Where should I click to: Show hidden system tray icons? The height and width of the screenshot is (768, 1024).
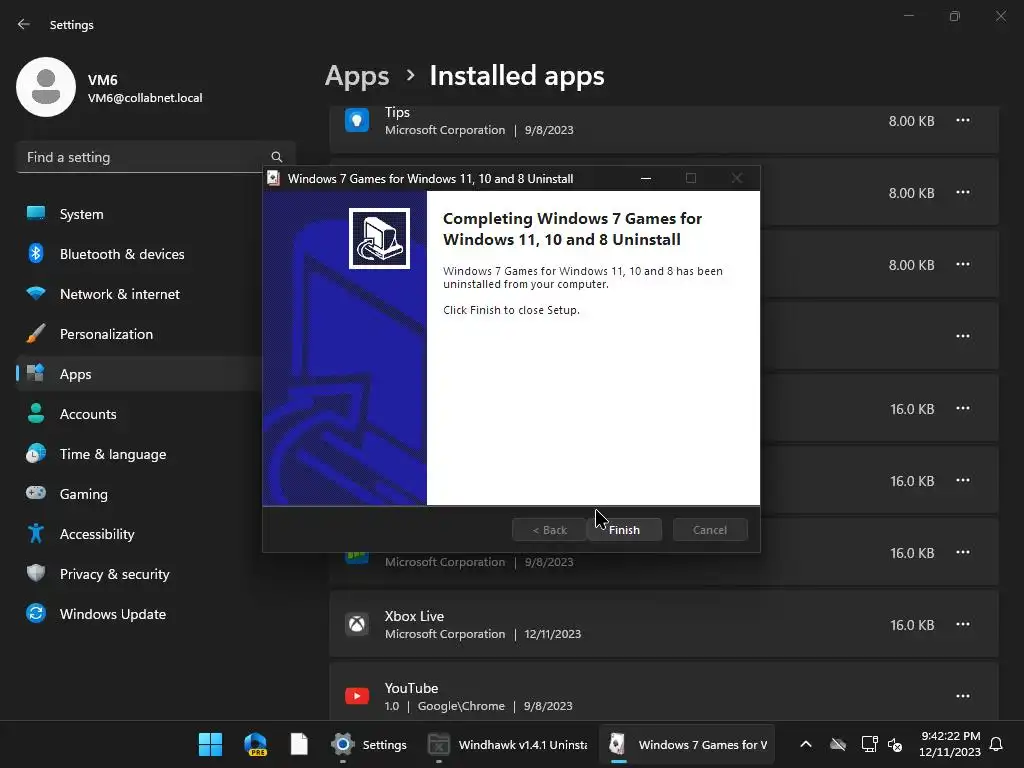[806, 744]
